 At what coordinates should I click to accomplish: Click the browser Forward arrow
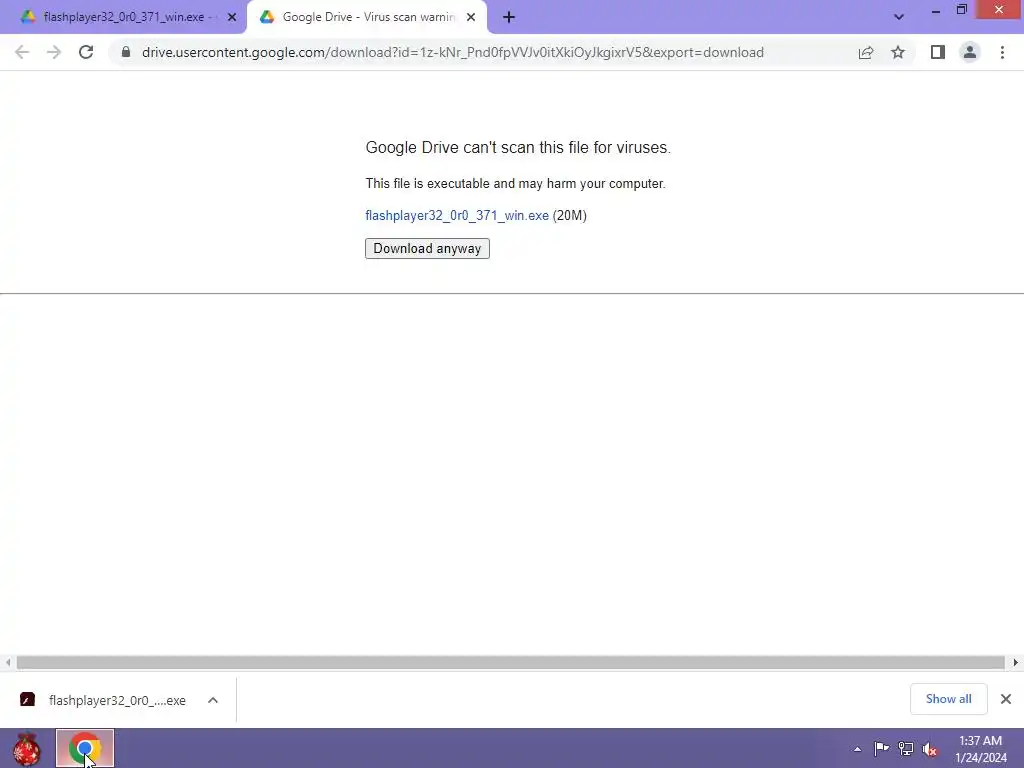point(54,52)
